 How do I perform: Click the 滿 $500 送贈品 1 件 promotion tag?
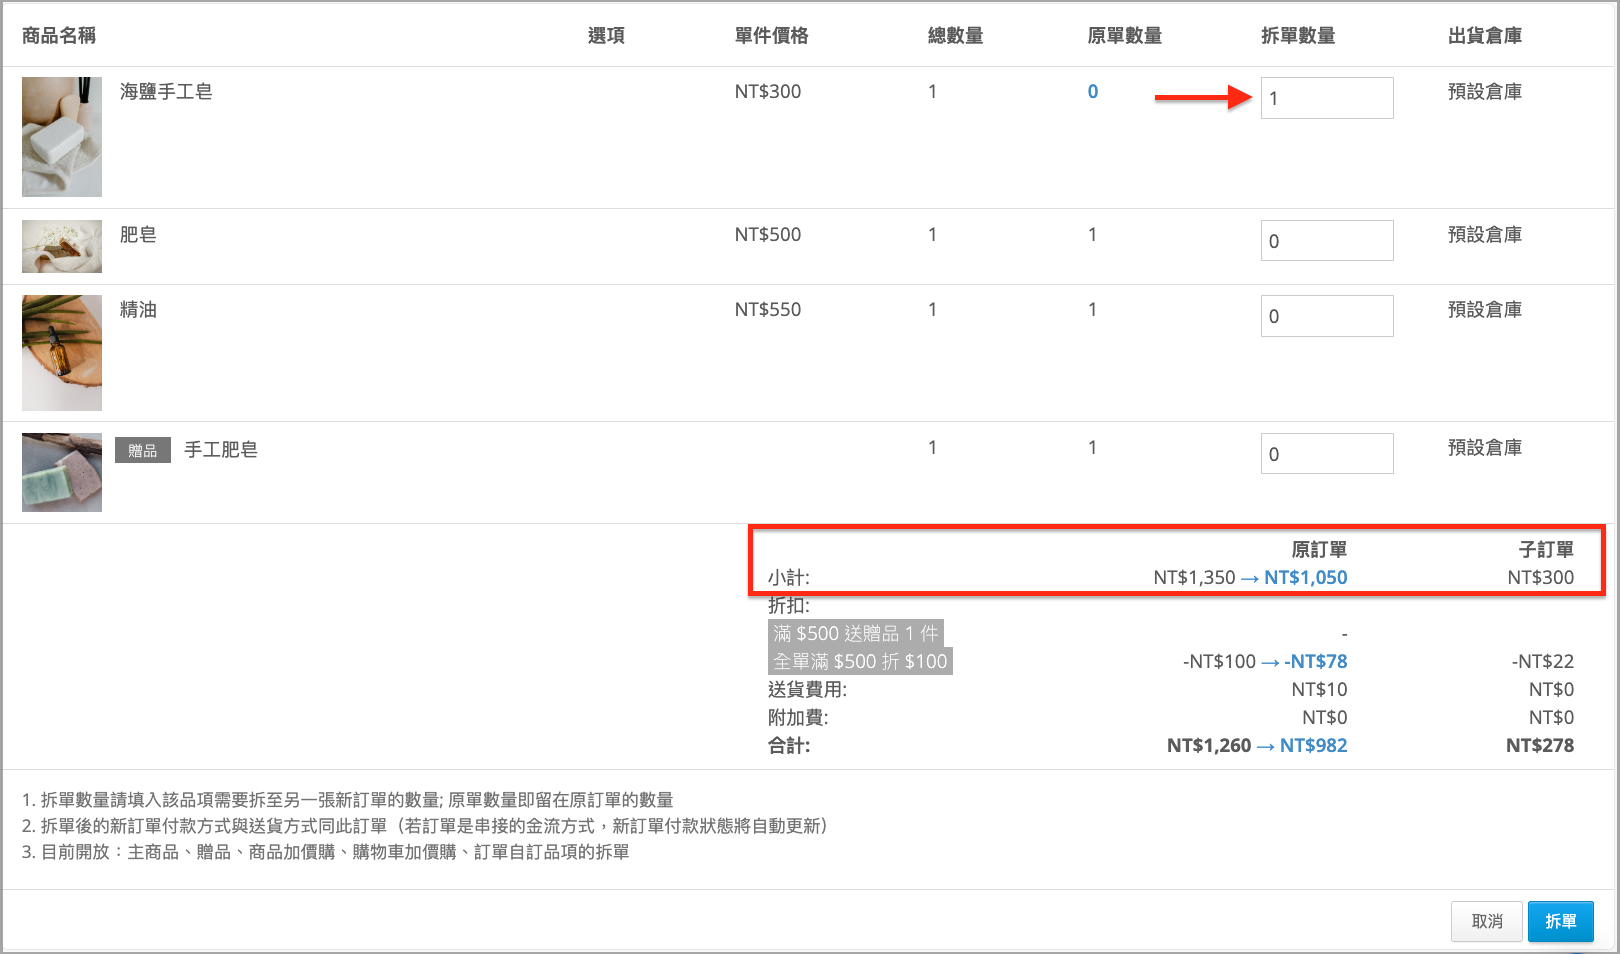click(856, 633)
